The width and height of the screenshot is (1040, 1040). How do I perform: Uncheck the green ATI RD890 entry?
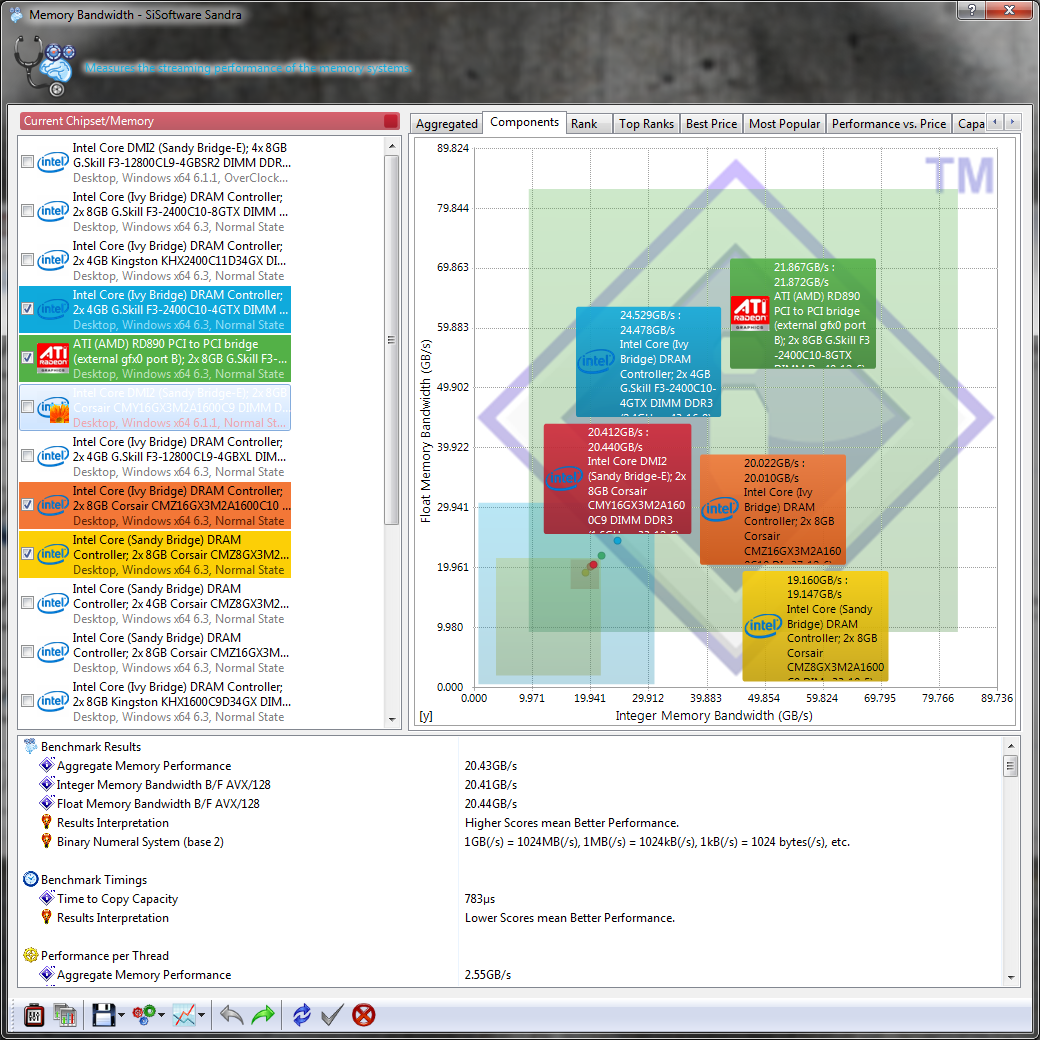click(x=27, y=358)
